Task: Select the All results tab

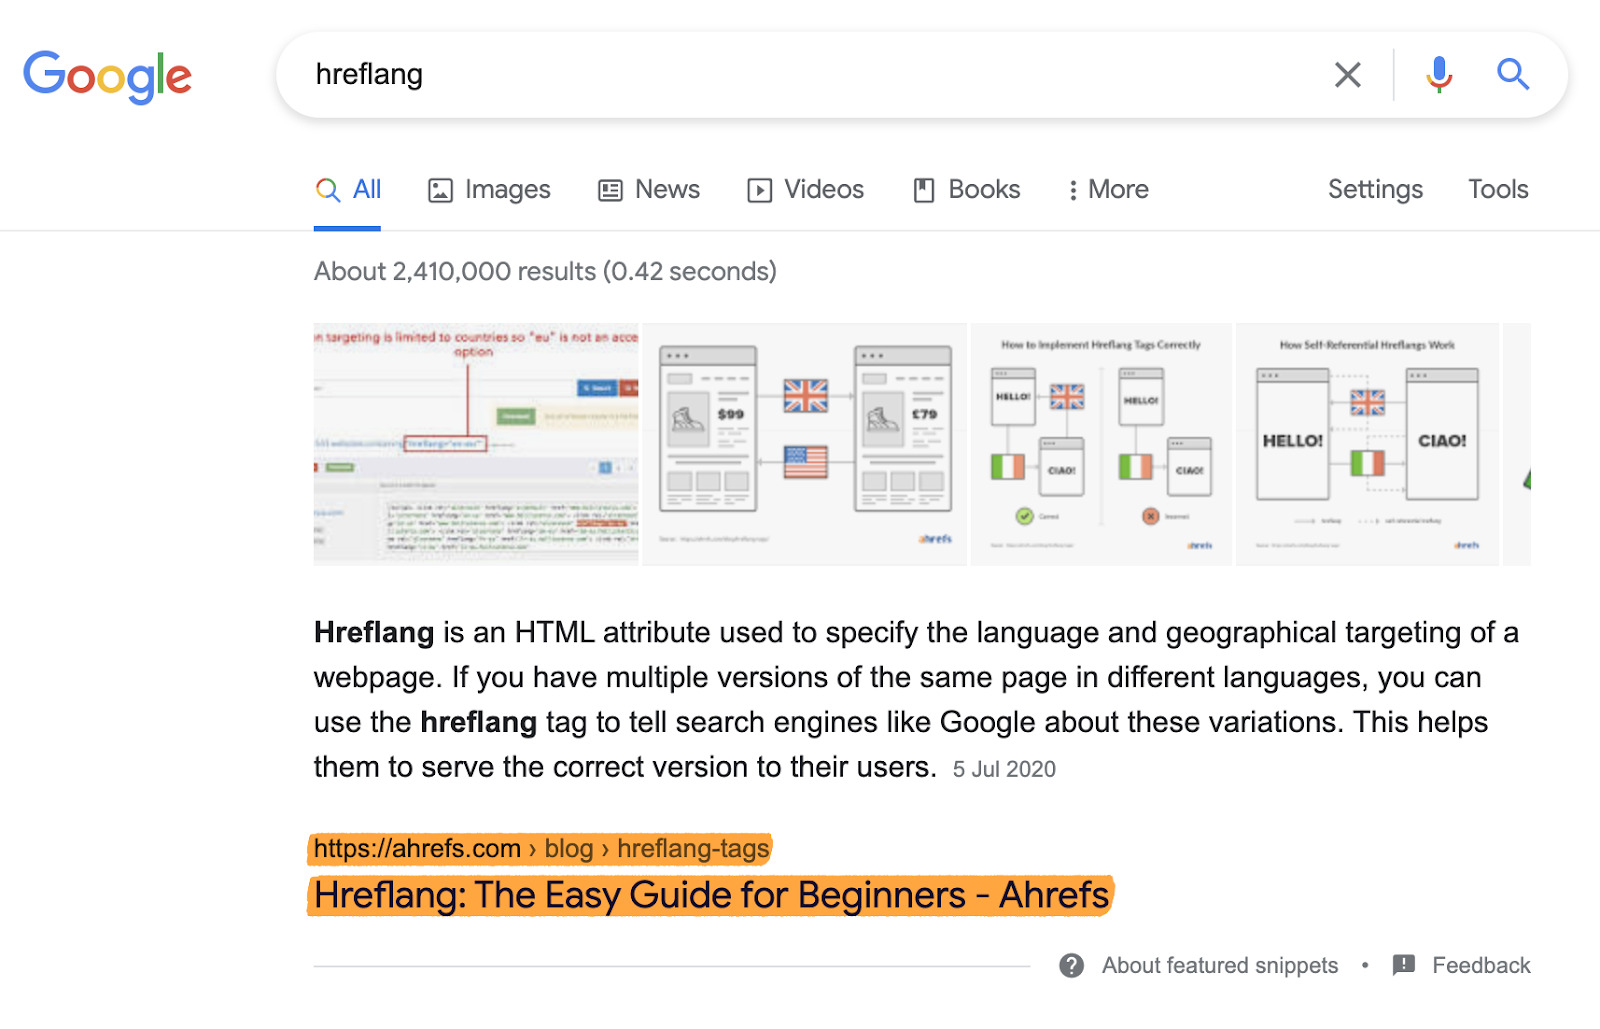Action: point(348,190)
